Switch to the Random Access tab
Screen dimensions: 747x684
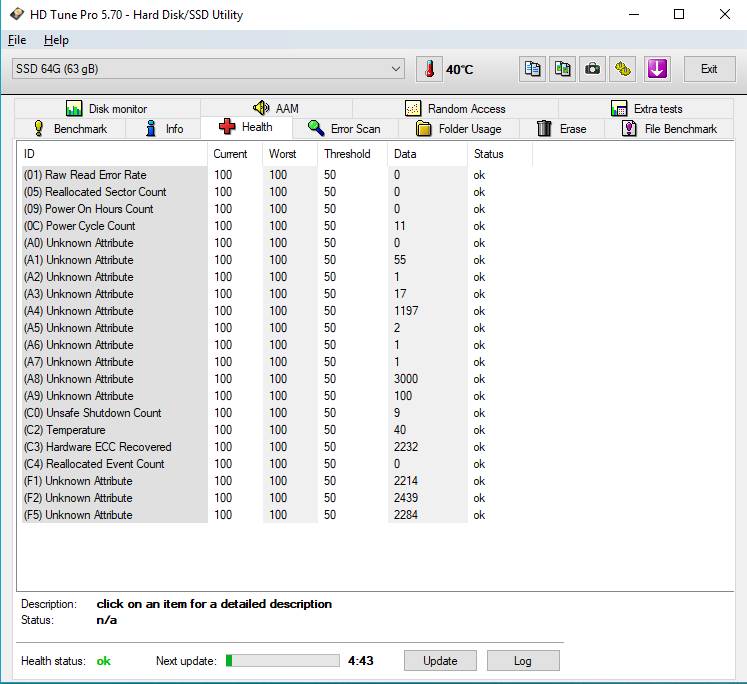(455, 109)
